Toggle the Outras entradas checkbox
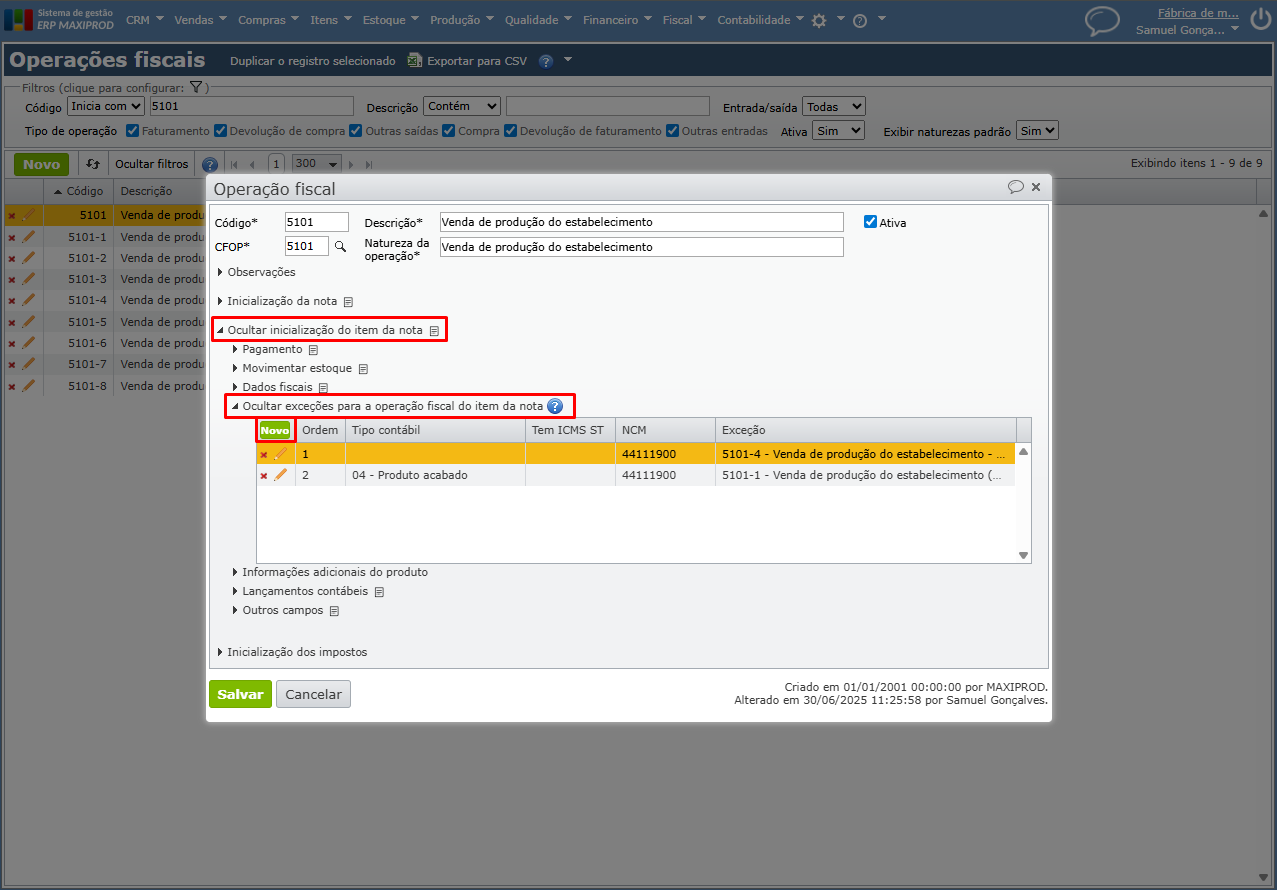1277x890 pixels. [x=673, y=131]
